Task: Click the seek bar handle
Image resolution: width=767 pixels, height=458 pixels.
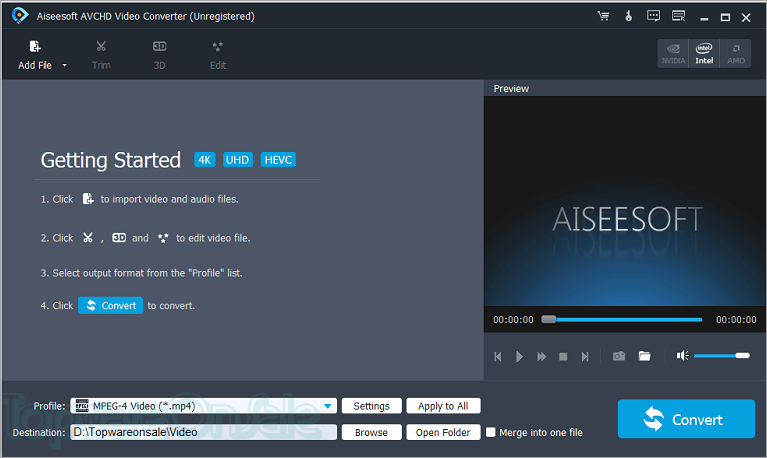Action: (x=549, y=320)
